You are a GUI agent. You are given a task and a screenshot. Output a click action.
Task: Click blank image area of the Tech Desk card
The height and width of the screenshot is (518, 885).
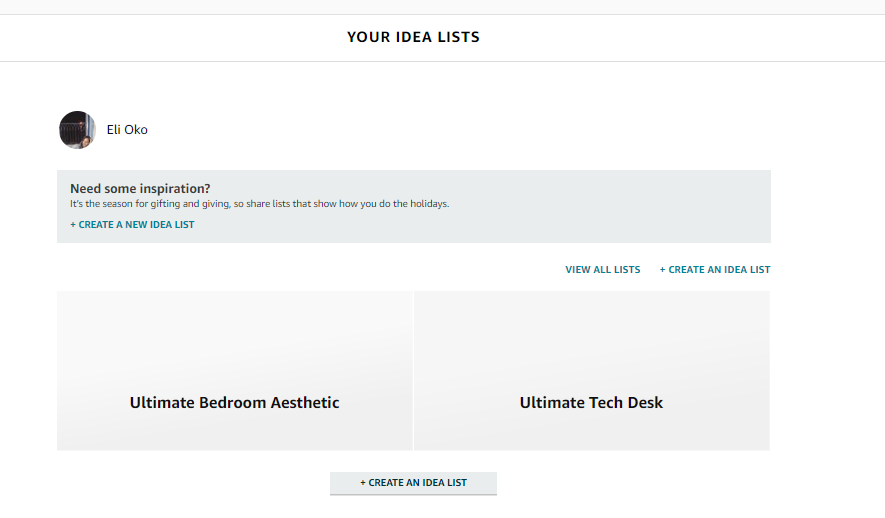tap(591, 330)
